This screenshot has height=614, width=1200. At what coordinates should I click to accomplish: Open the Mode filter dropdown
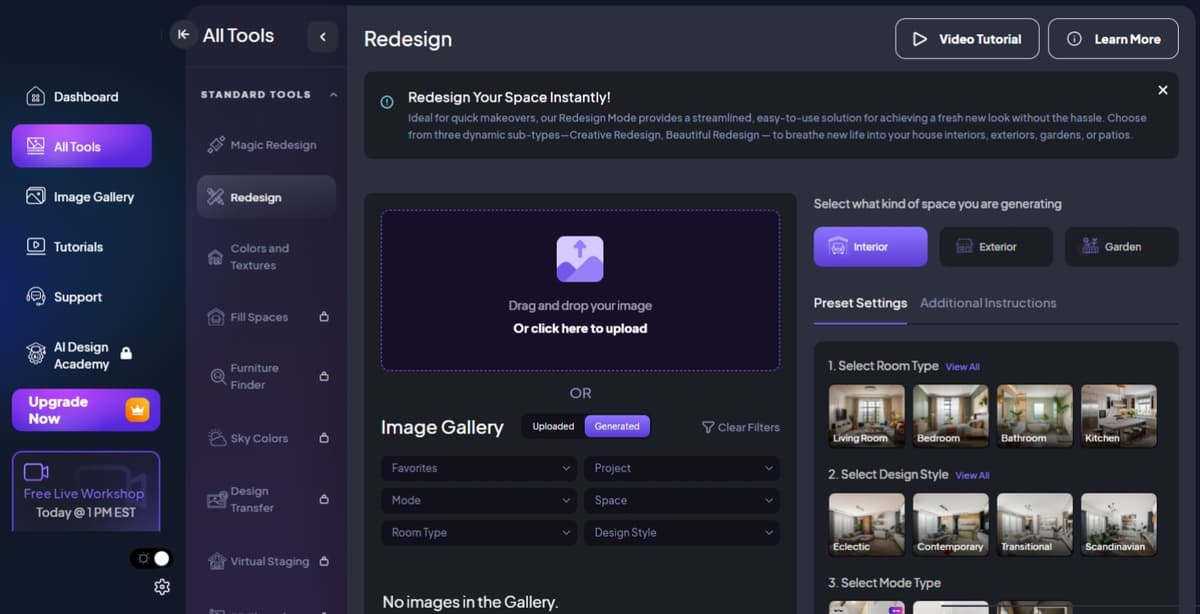(479, 500)
